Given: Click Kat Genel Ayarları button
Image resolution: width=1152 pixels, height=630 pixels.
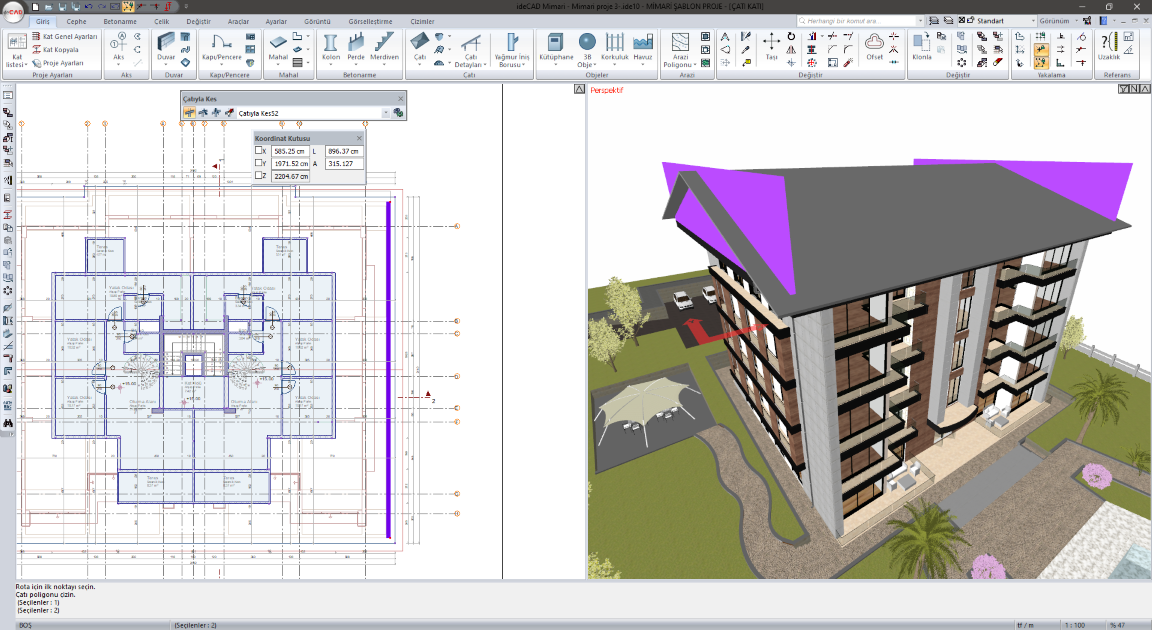Looking at the screenshot, I should coord(64,36).
